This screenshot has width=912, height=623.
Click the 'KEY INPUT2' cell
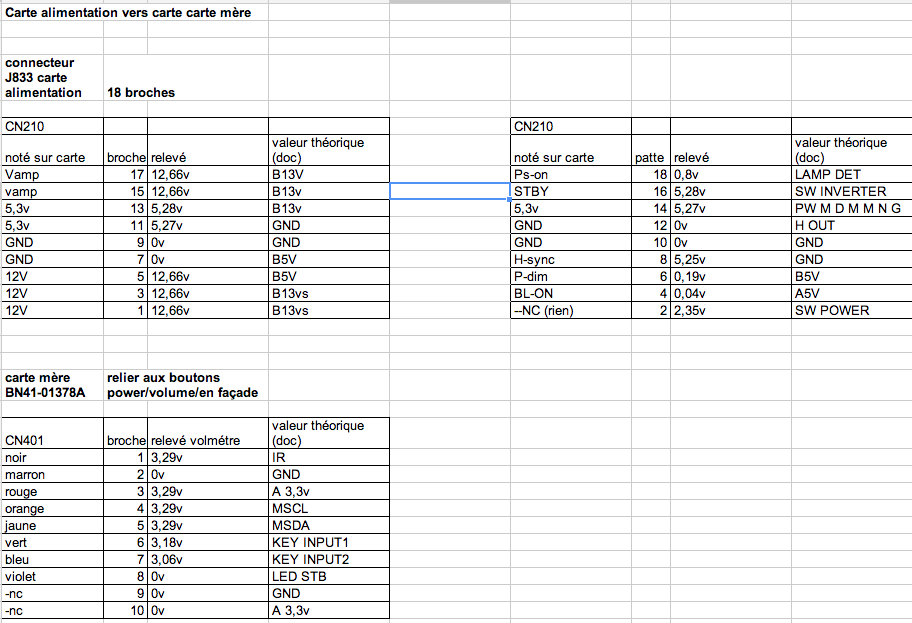pos(329,560)
